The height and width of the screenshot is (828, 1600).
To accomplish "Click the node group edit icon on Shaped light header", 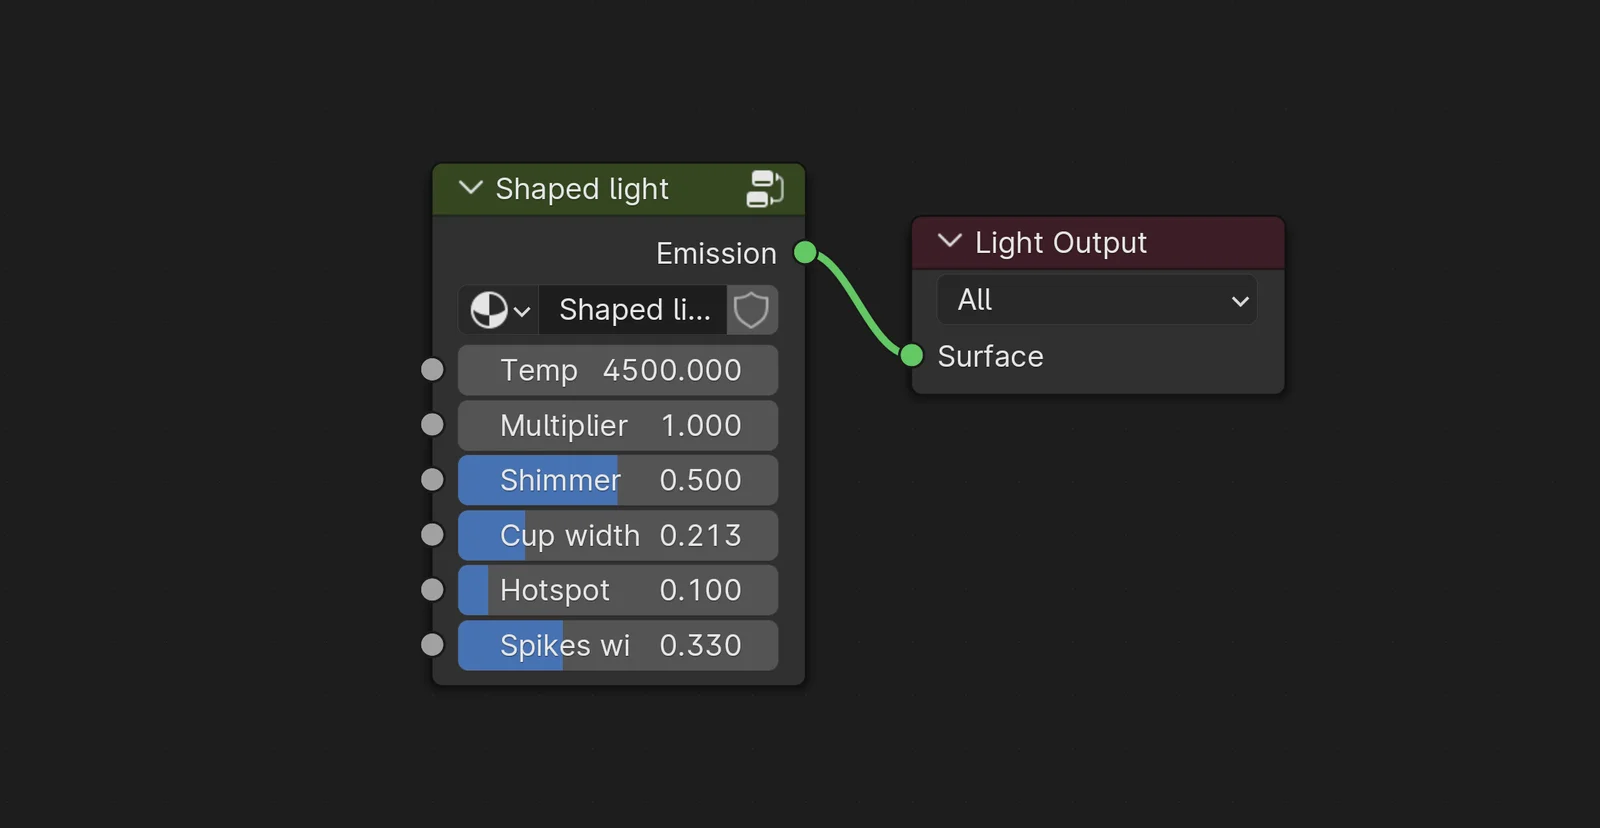I will click(x=766, y=188).
